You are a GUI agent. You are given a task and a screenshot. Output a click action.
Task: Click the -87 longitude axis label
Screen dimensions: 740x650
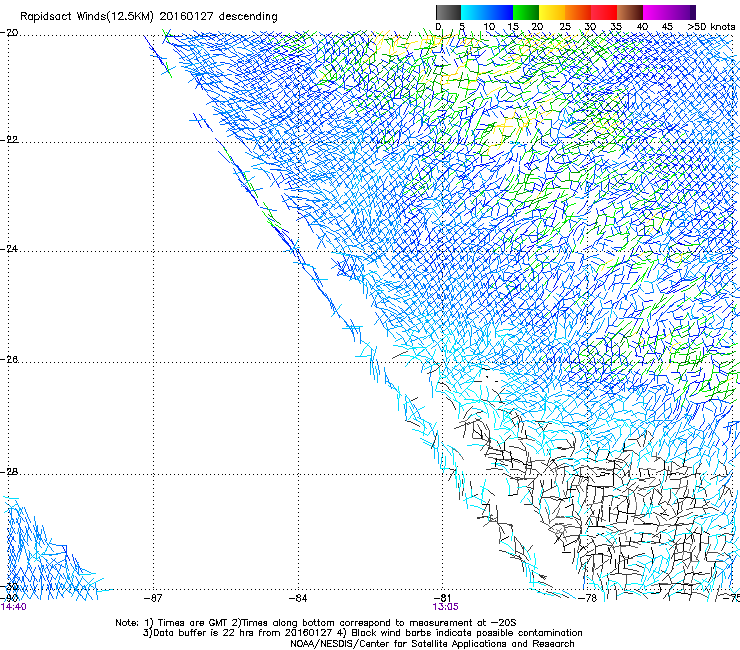(153, 598)
